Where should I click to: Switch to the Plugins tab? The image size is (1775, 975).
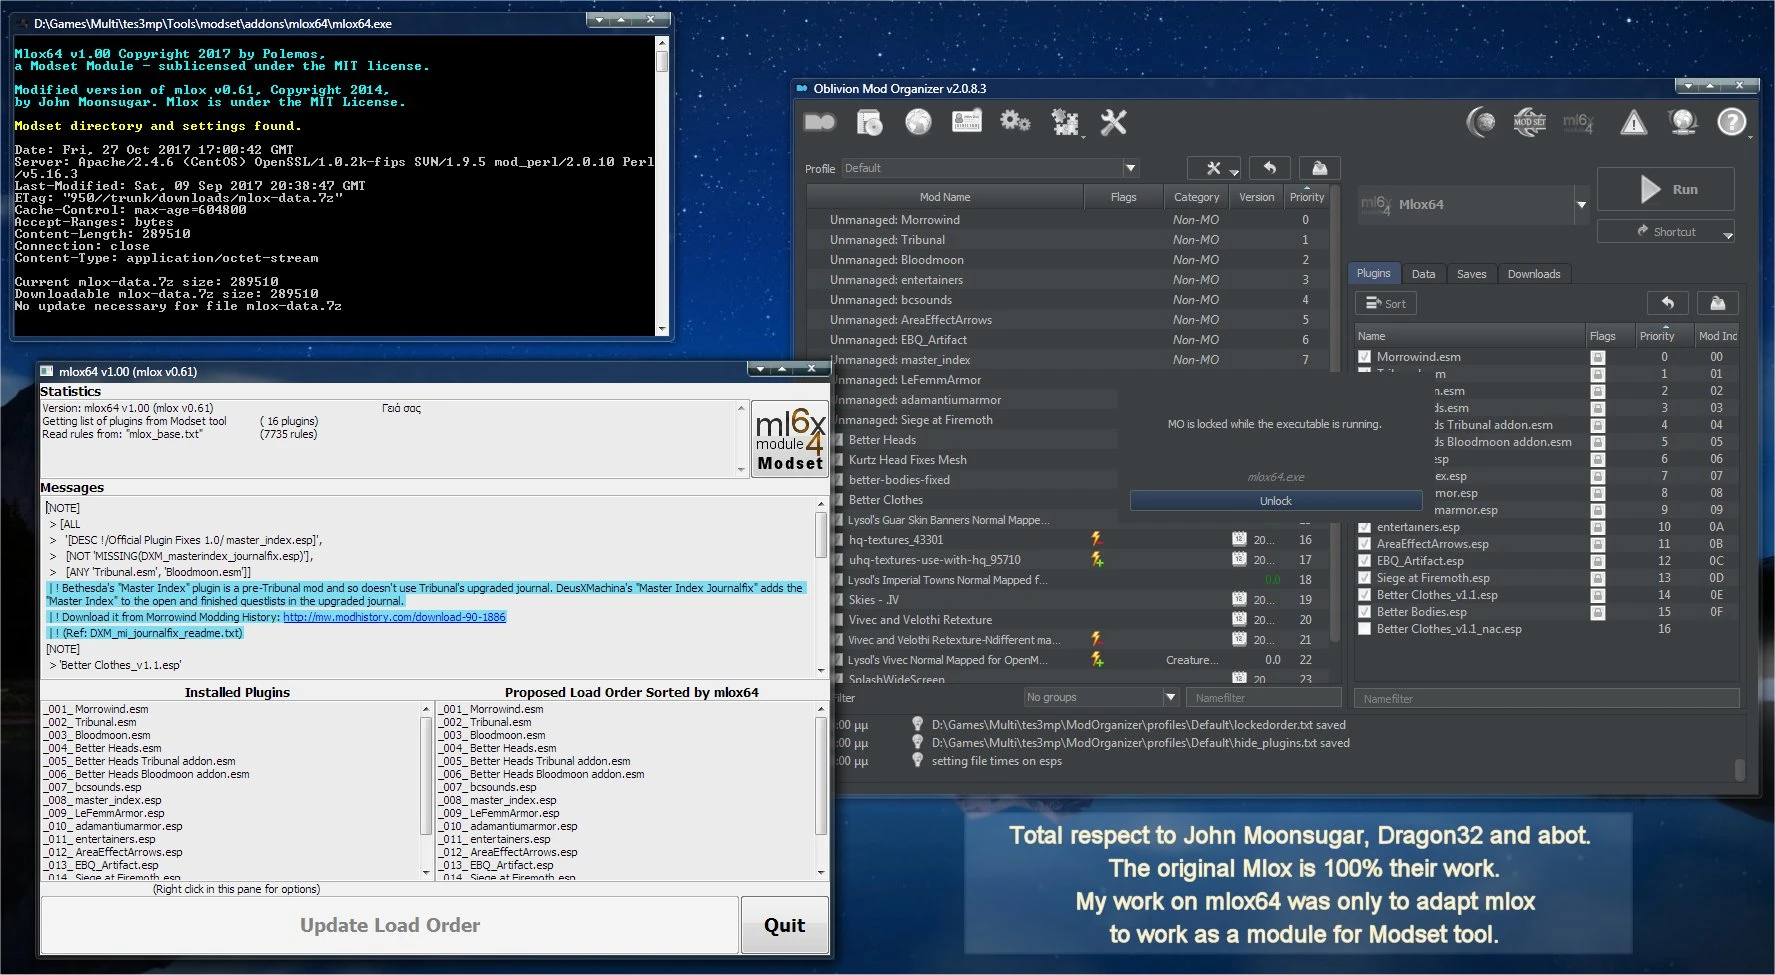click(1373, 273)
